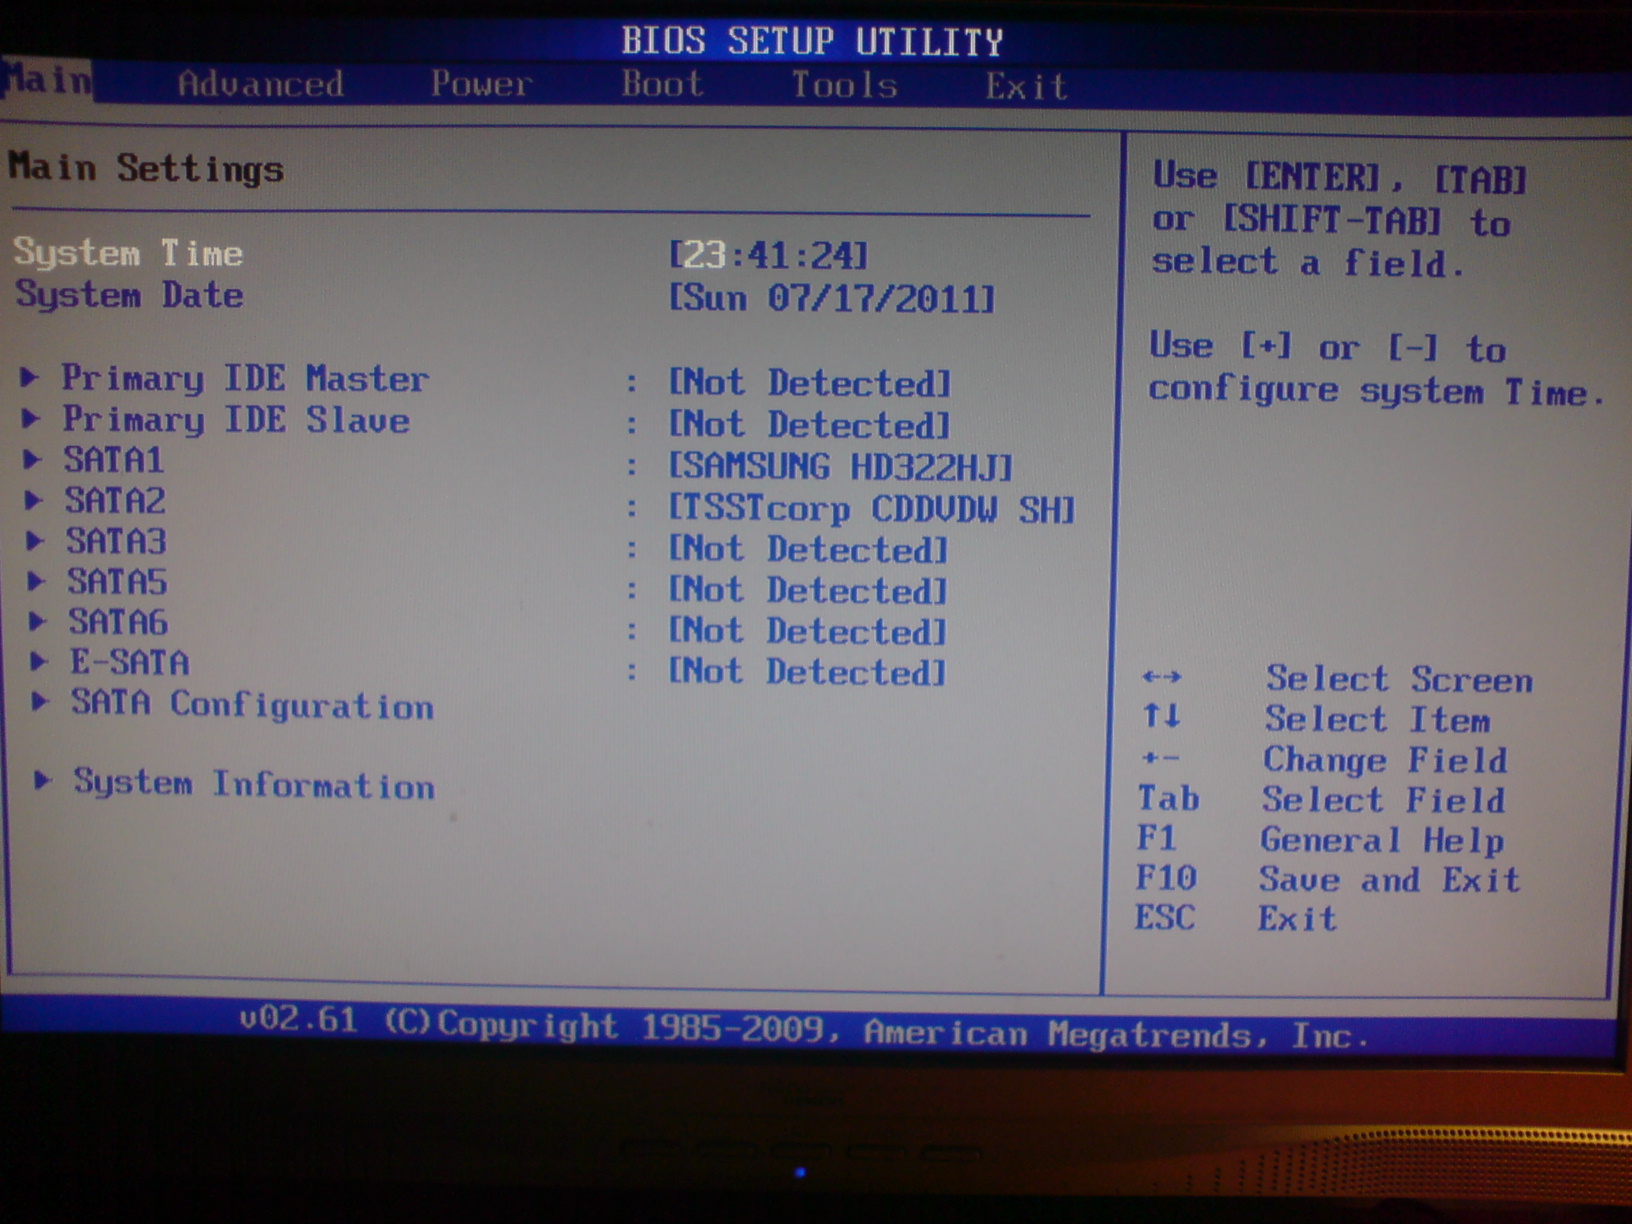Click the plus-minus key symbol
Viewport: 1632px width, 1224px height.
(x=1160, y=759)
